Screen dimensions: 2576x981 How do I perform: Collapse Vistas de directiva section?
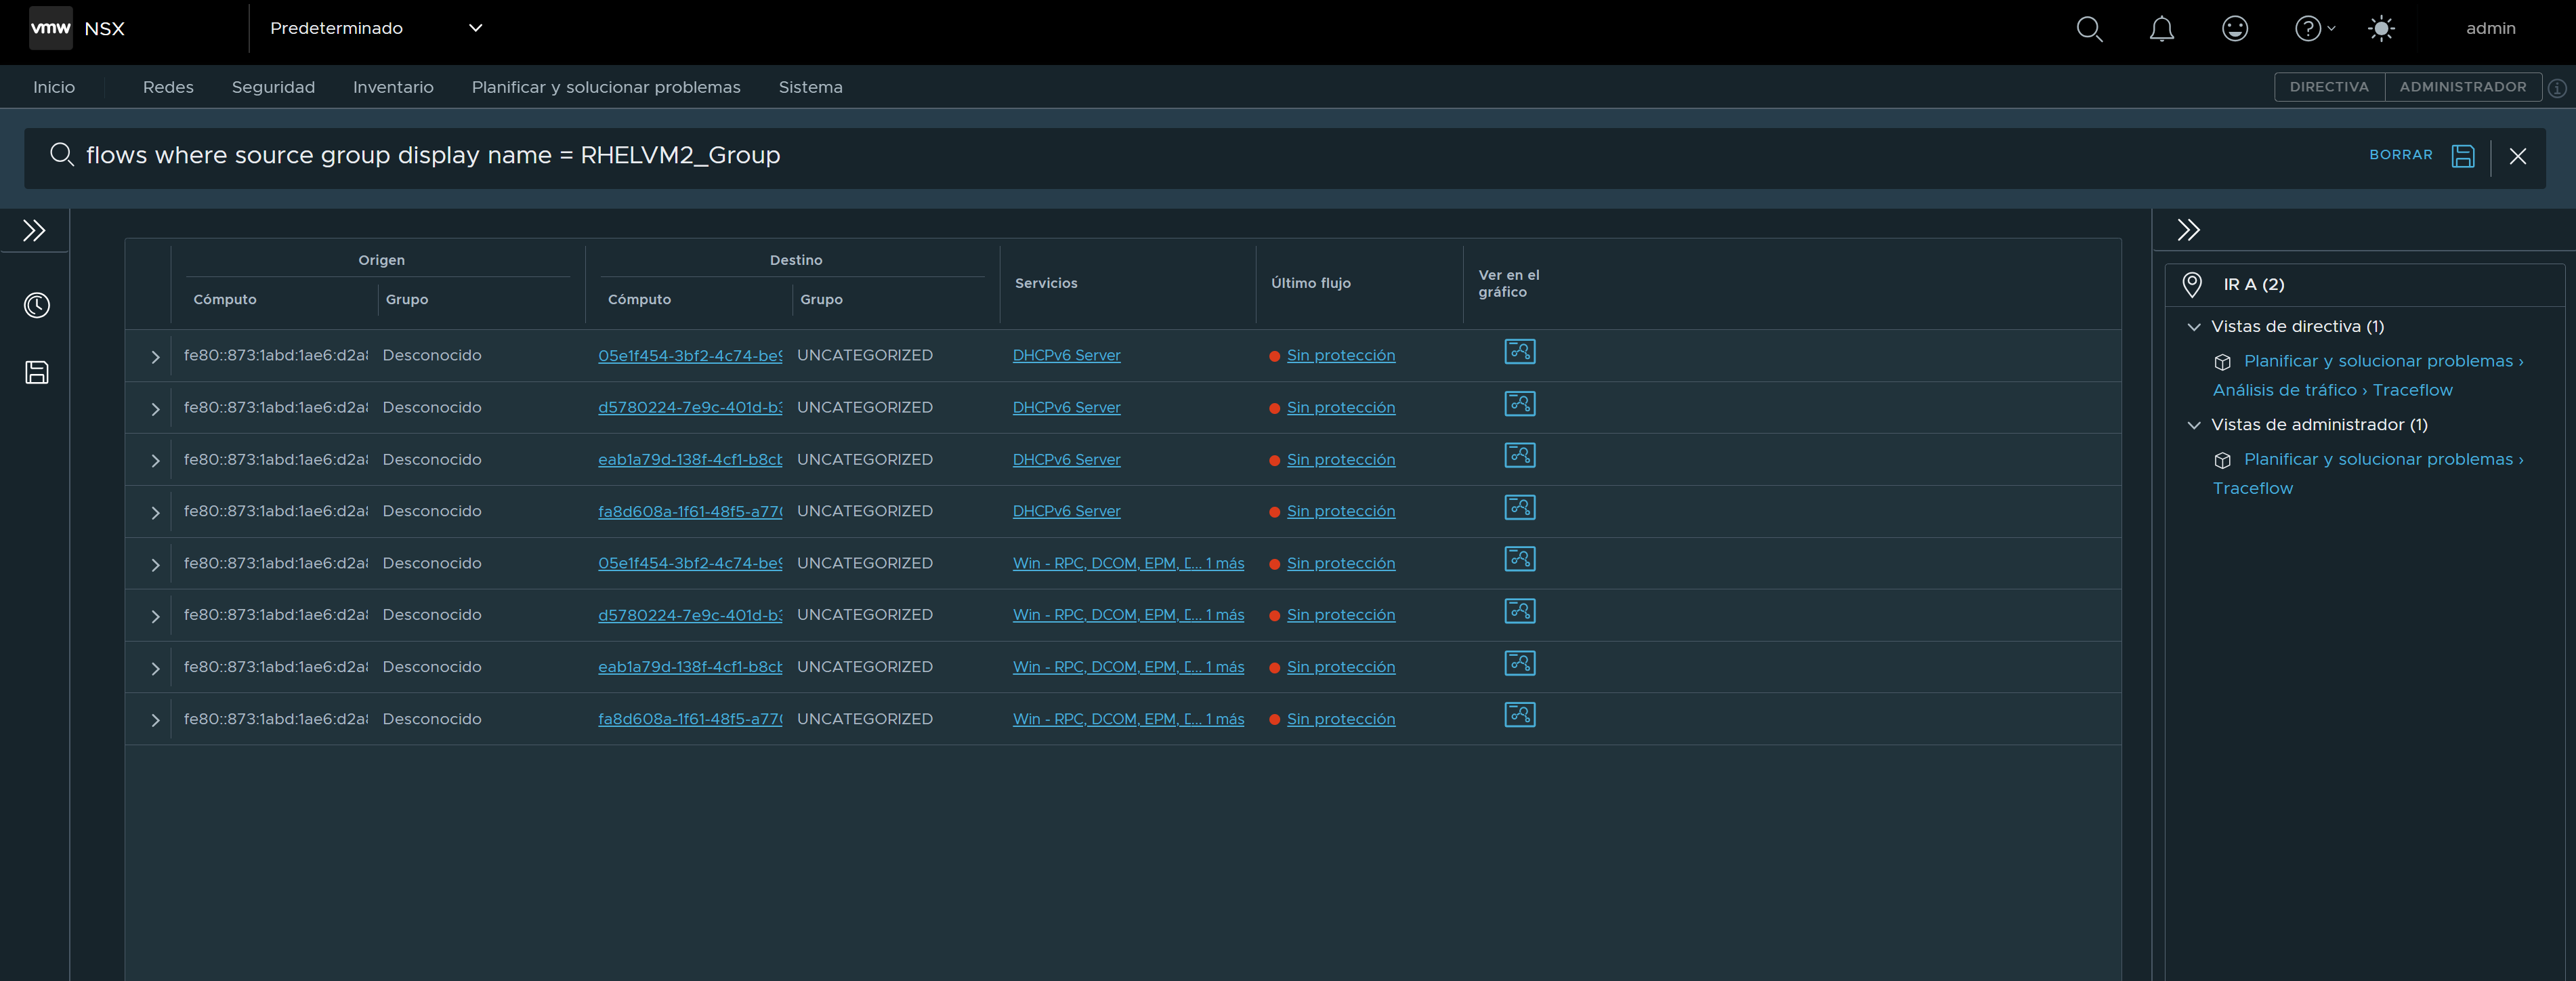(x=2194, y=327)
